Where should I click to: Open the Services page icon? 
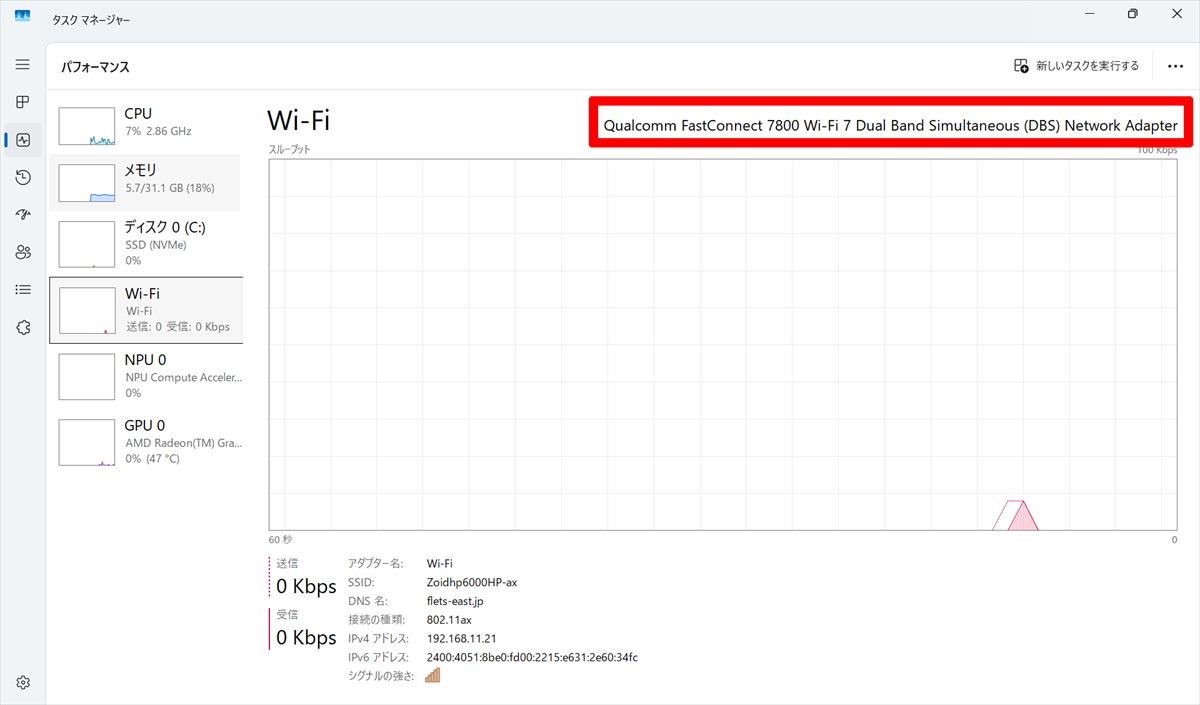(x=23, y=327)
